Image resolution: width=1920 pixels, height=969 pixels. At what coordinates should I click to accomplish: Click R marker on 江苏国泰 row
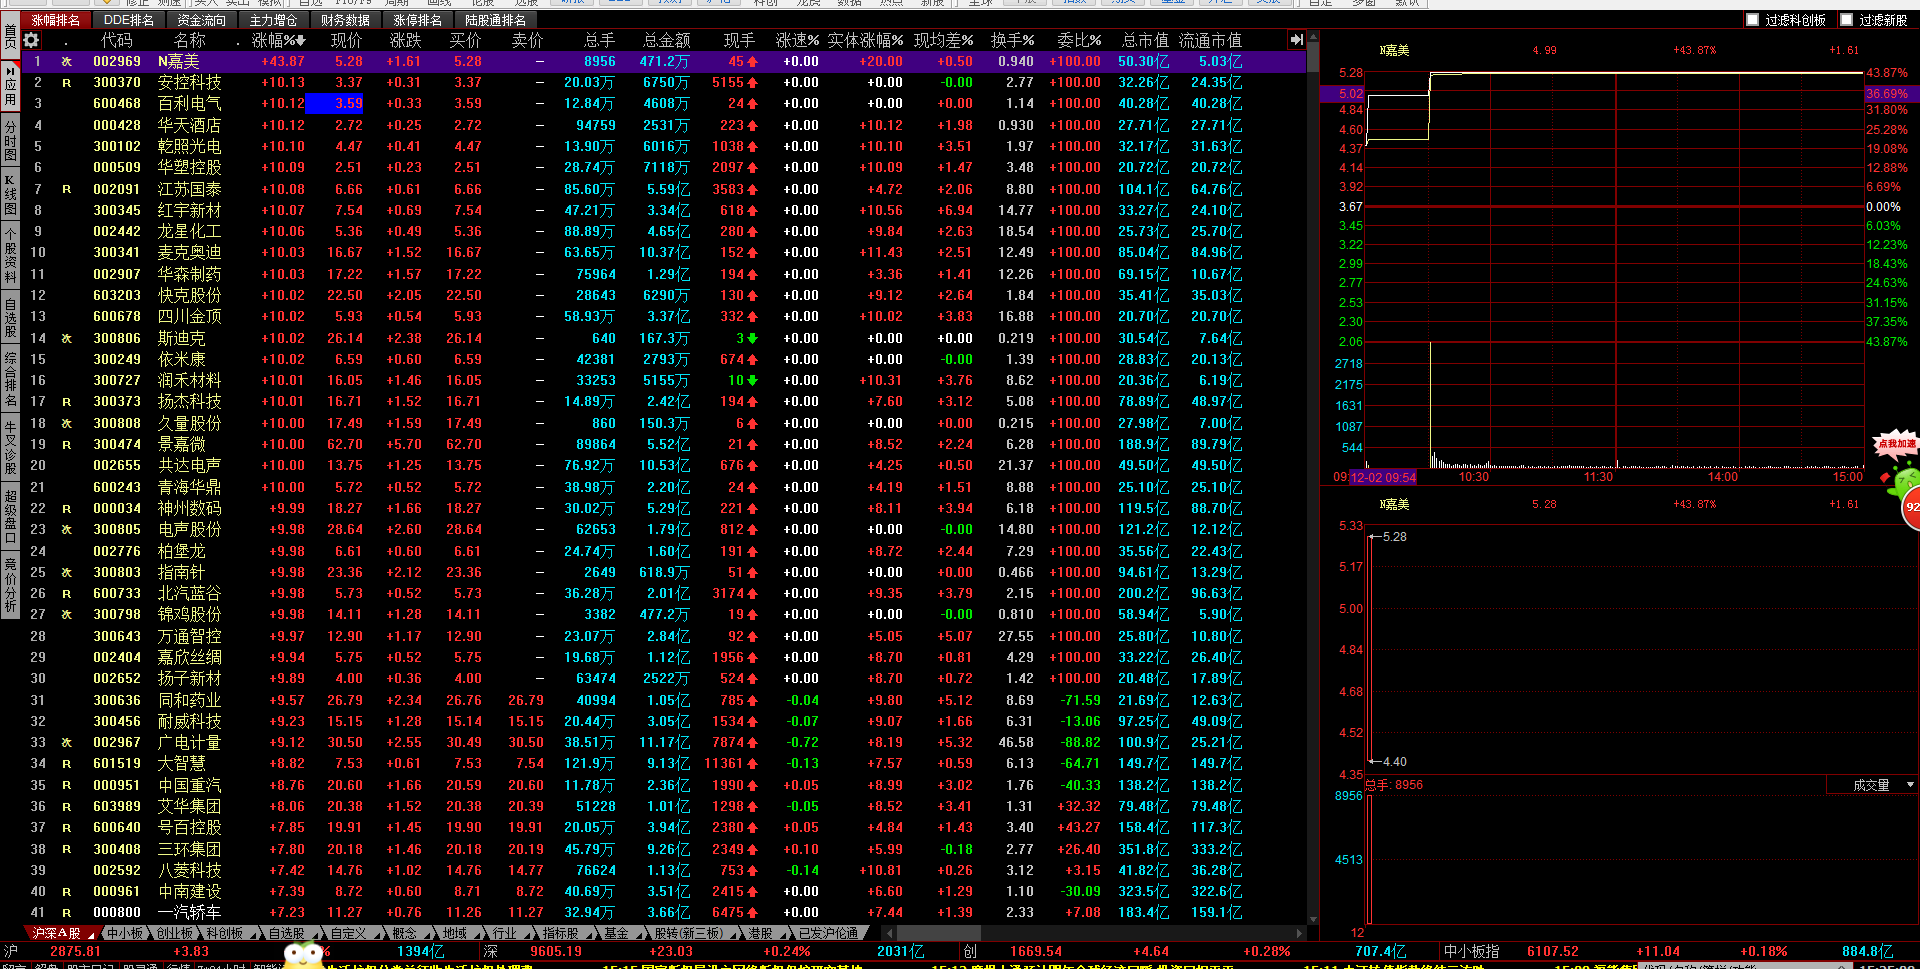(x=67, y=189)
